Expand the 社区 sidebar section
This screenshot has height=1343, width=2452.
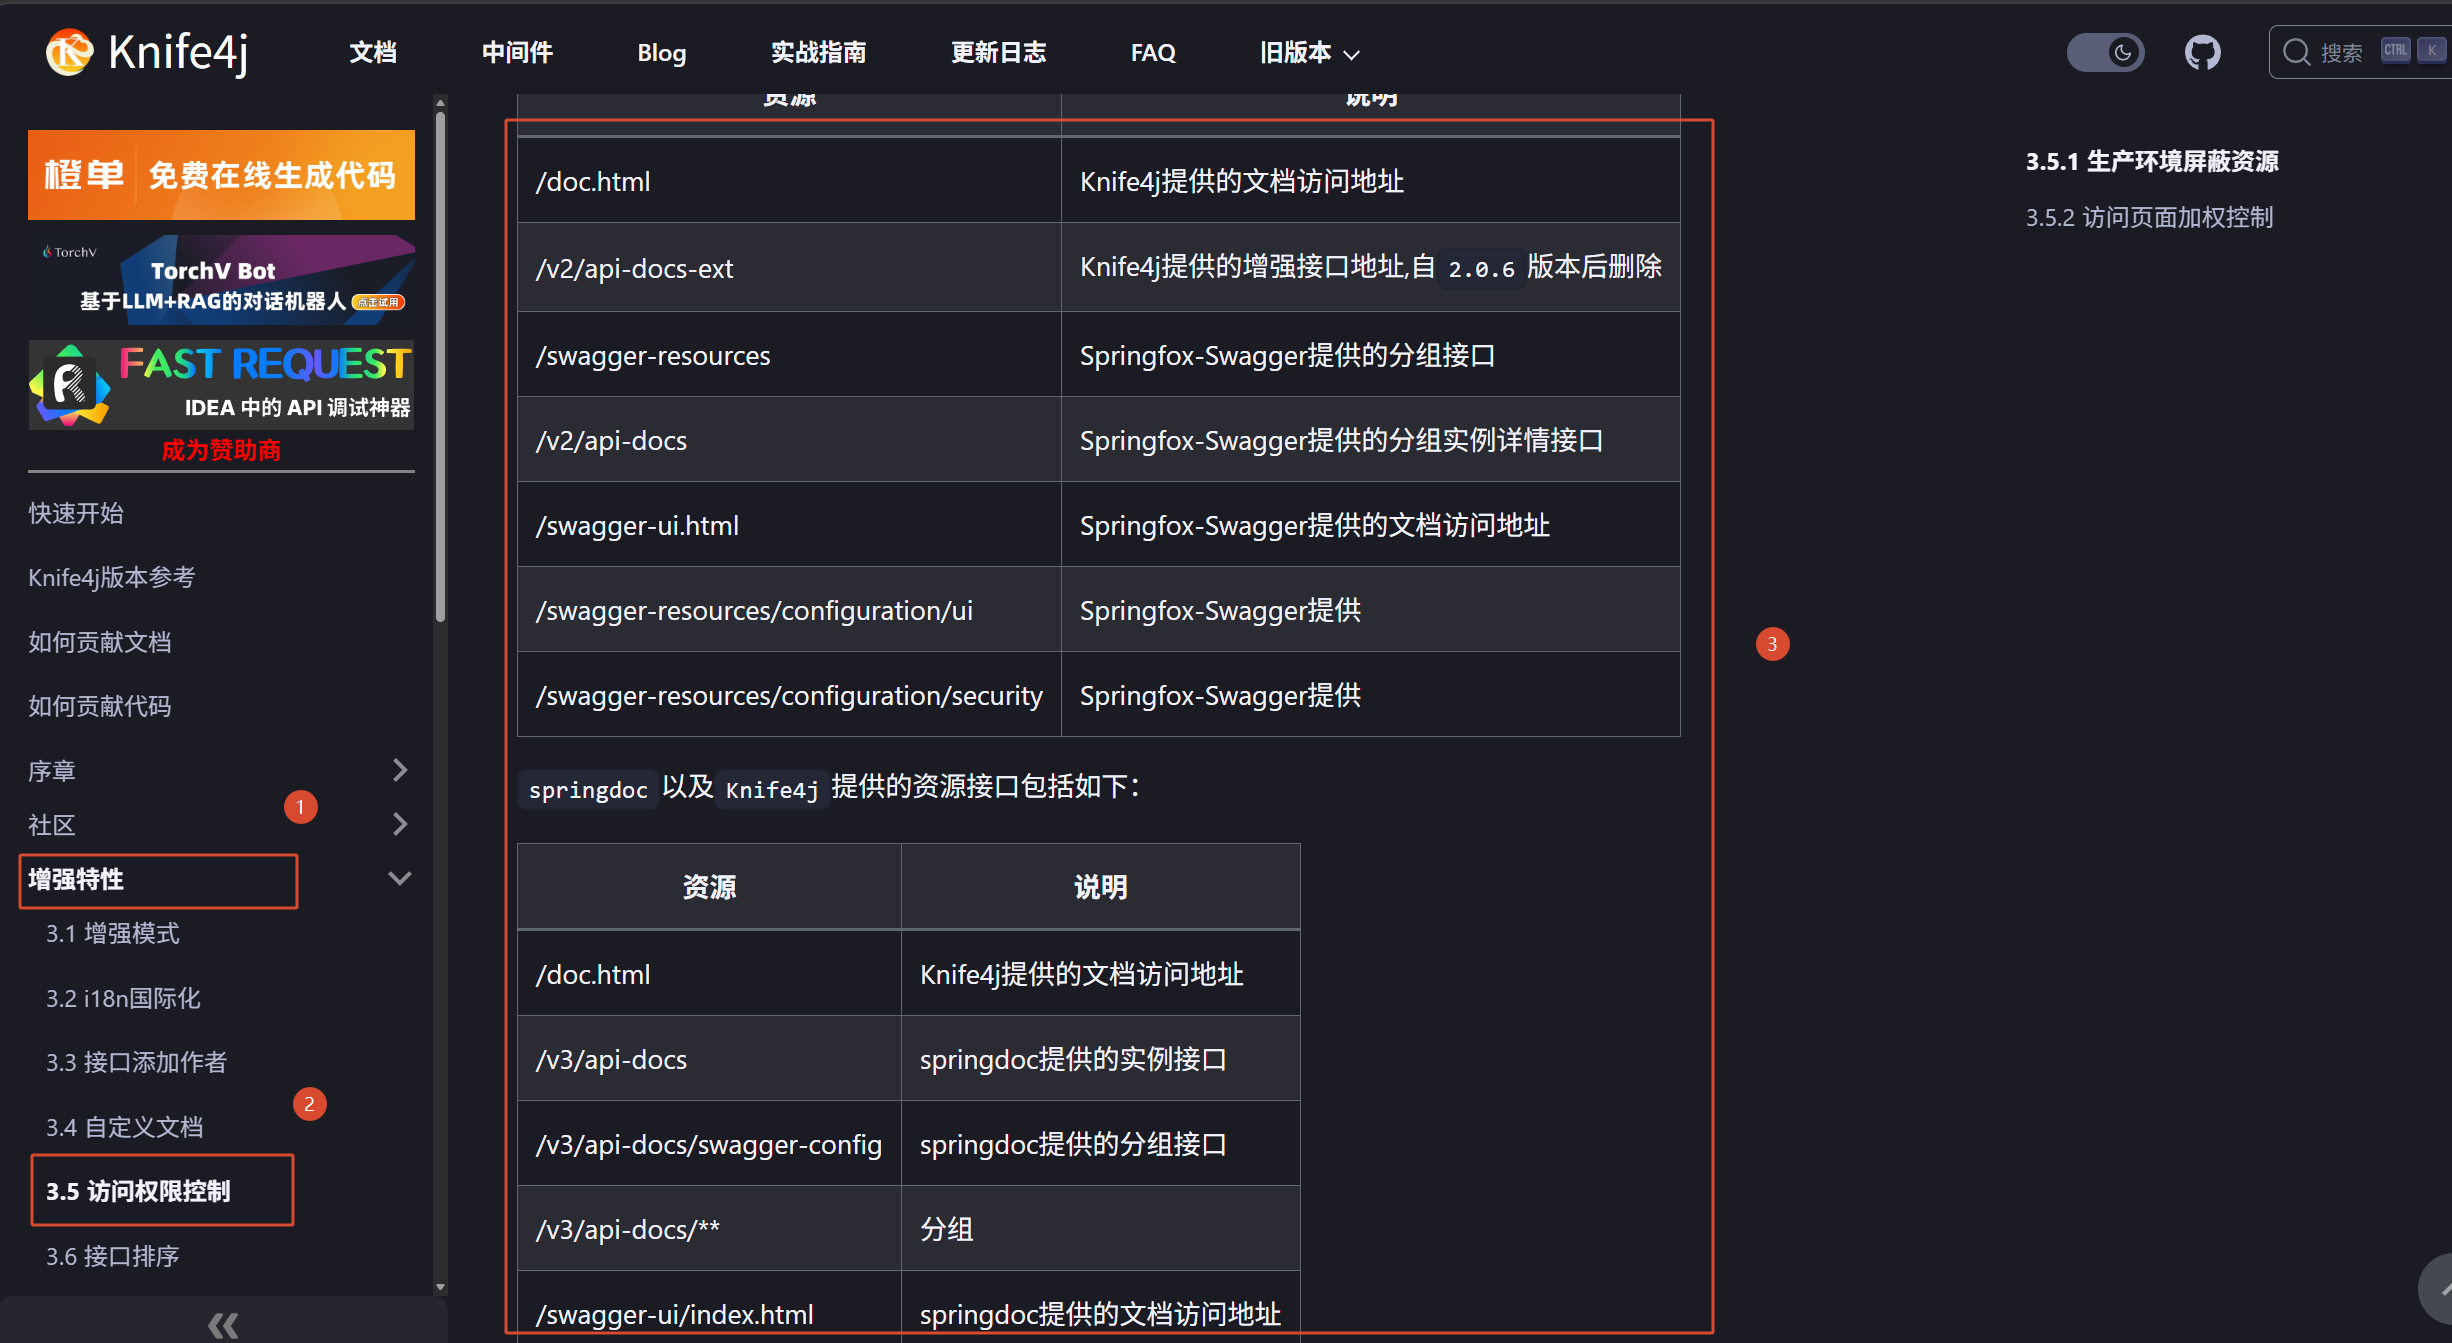(x=399, y=824)
